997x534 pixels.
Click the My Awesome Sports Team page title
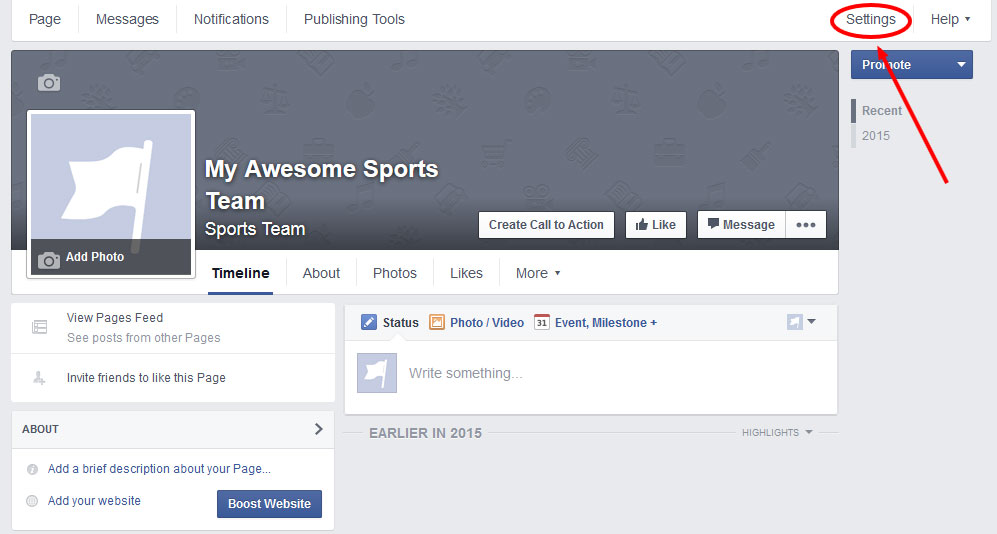click(x=322, y=184)
